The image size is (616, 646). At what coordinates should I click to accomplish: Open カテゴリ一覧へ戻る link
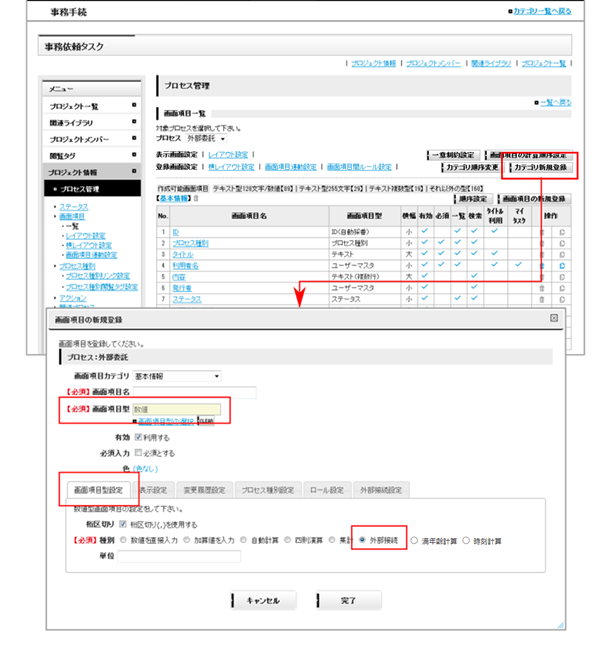[x=542, y=11]
